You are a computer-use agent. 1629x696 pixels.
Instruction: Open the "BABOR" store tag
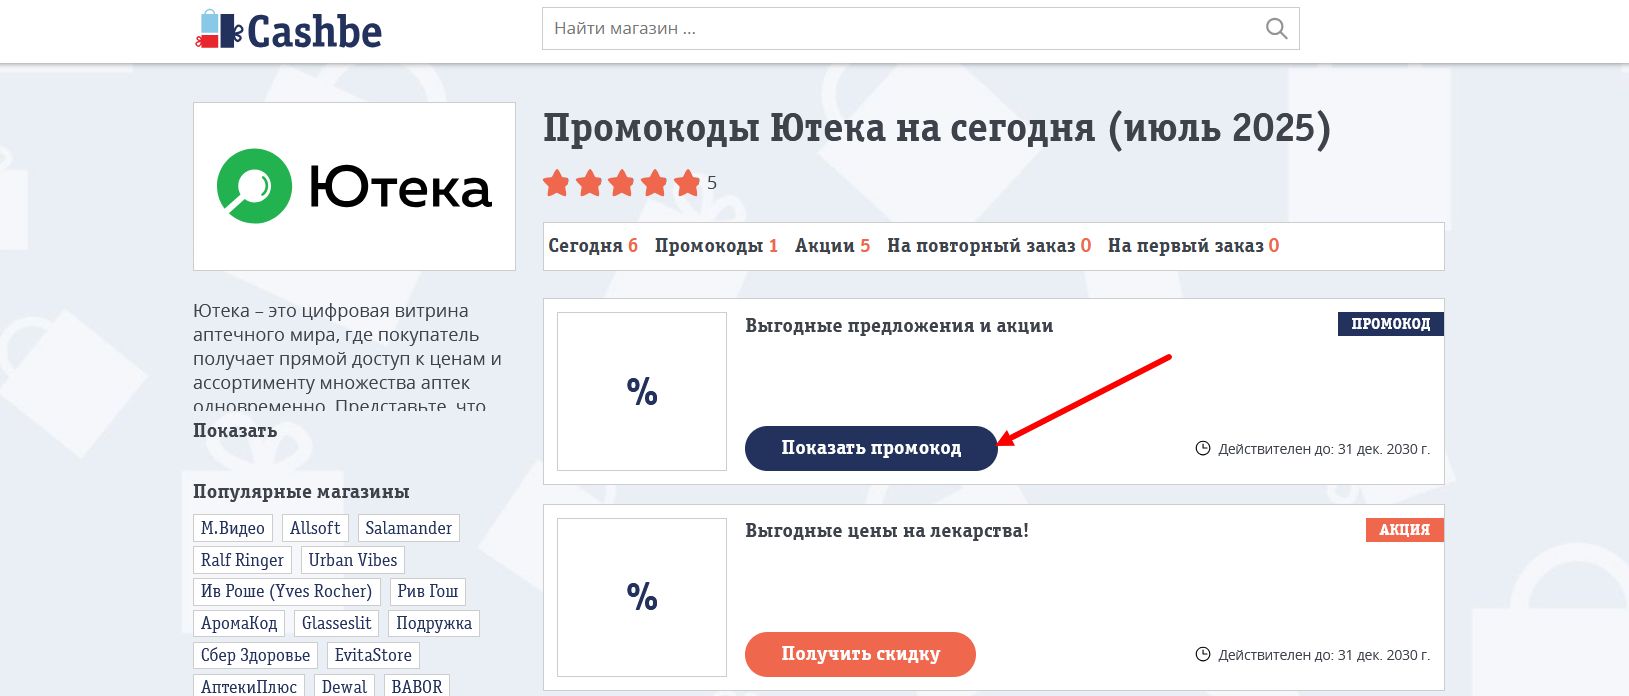[417, 686]
